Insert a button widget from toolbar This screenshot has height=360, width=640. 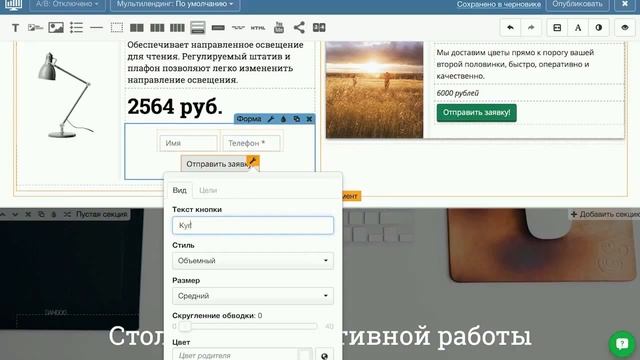click(218, 28)
